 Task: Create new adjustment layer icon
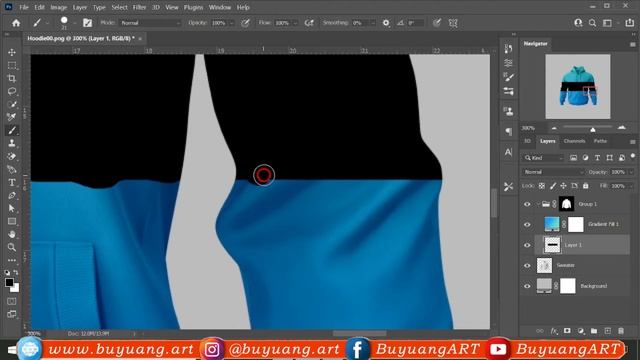(580, 331)
